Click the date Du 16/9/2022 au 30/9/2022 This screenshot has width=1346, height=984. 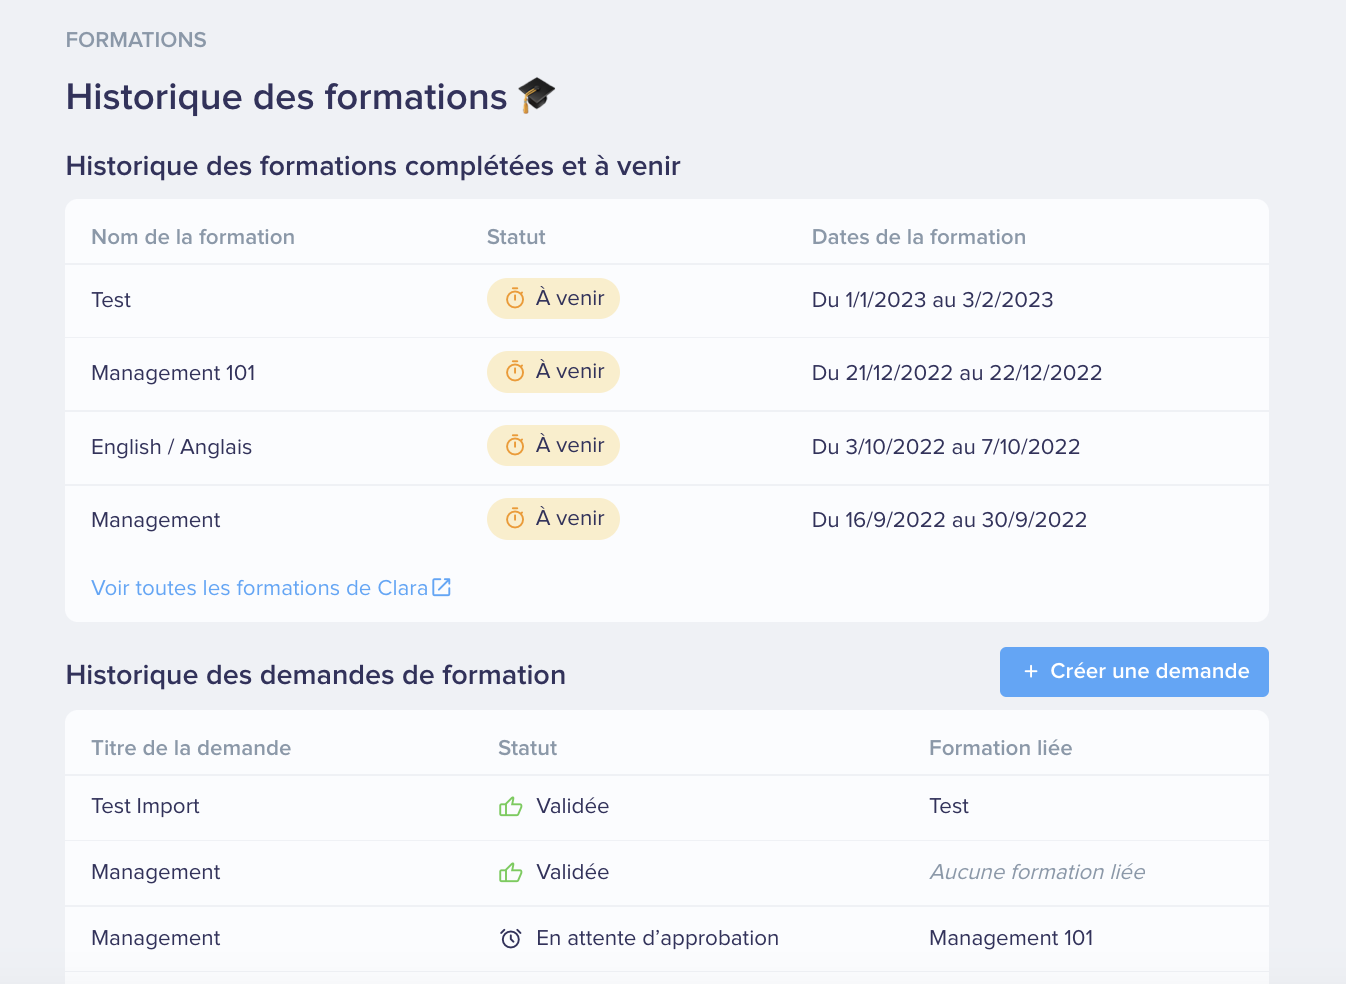tap(949, 520)
